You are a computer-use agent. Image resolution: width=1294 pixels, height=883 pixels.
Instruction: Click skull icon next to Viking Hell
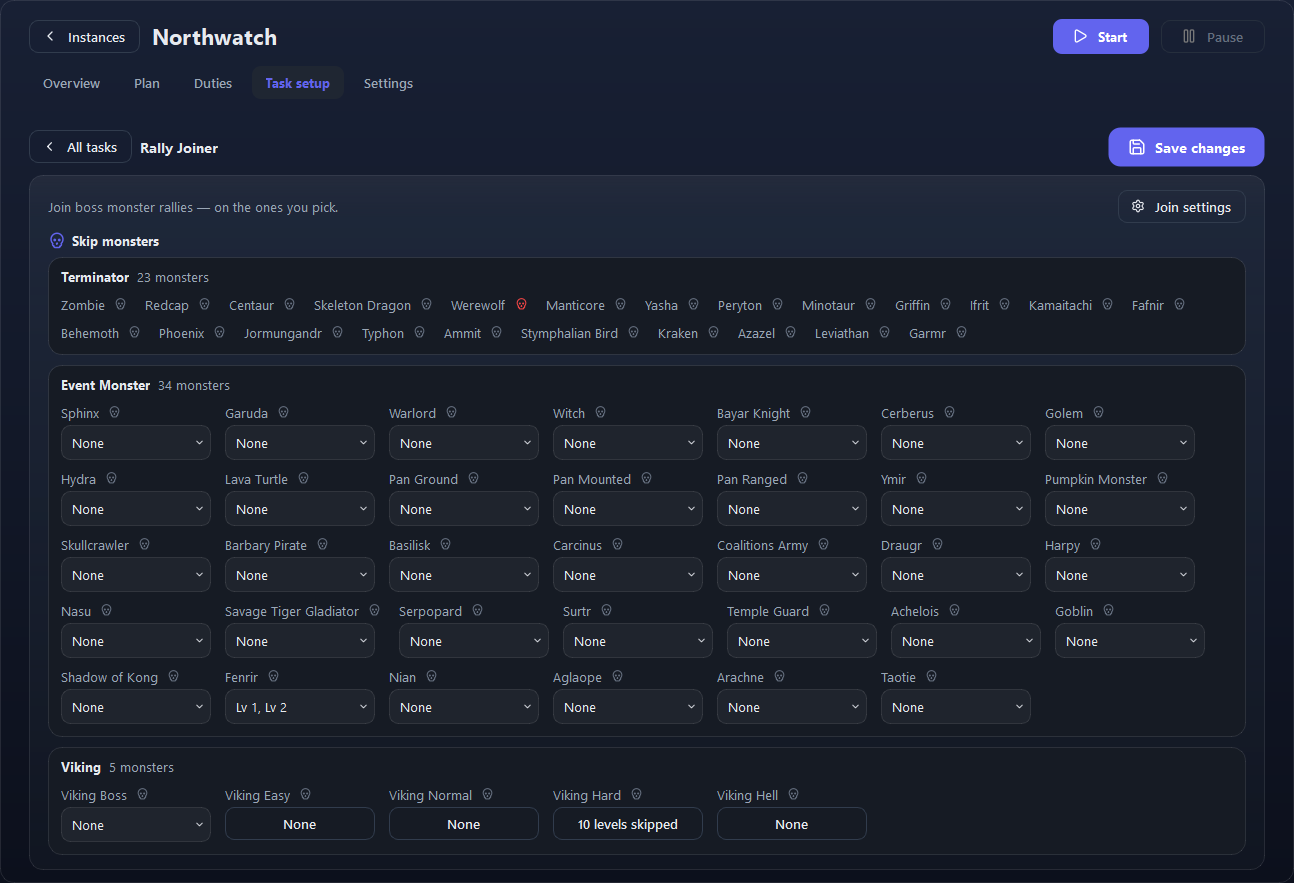click(x=793, y=795)
